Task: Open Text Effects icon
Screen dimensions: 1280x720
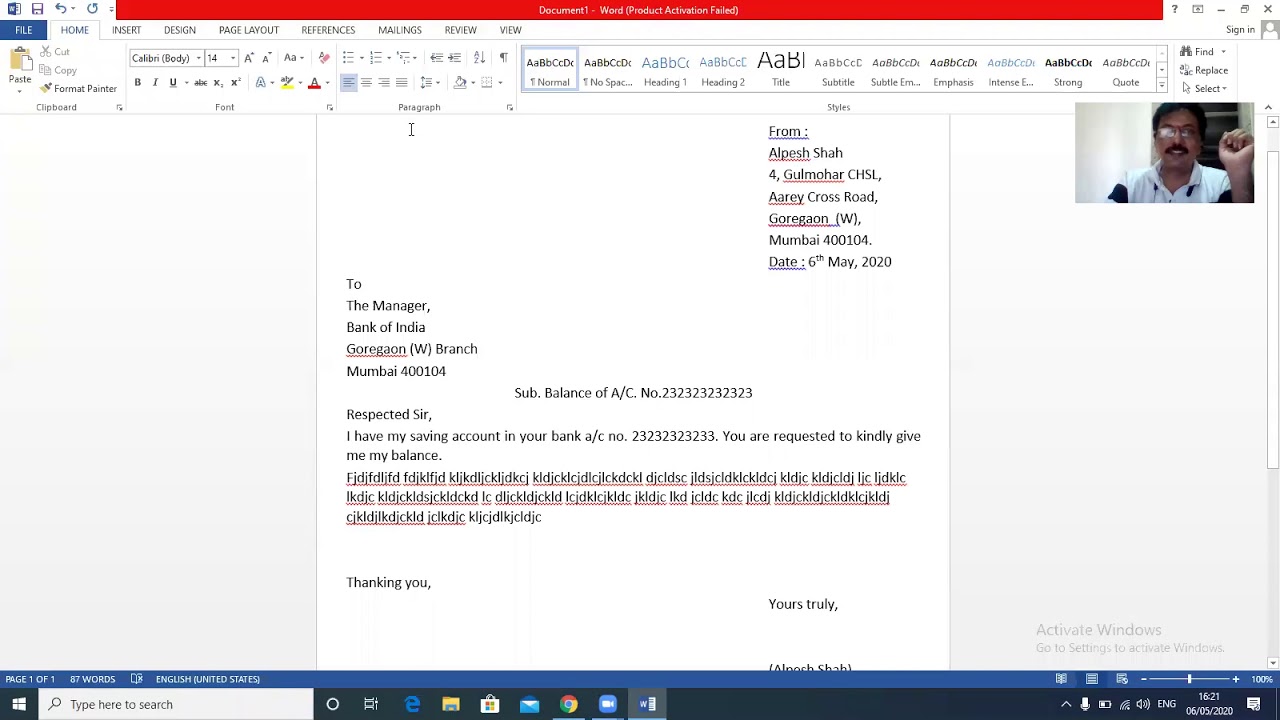Action: pyautogui.click(x=261, y=83)
